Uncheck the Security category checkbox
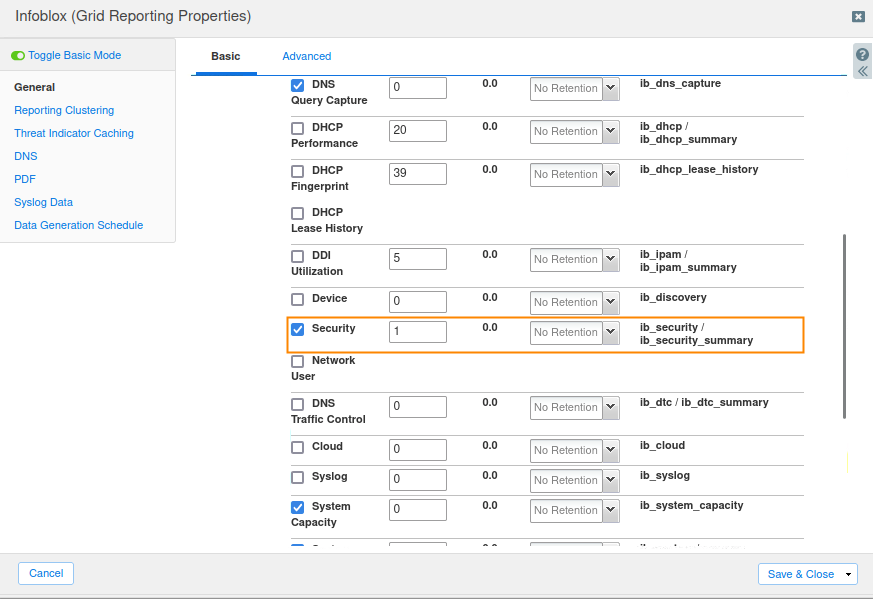Image resolution: width=873 pixels, height=599 pixels. point(298,329)
